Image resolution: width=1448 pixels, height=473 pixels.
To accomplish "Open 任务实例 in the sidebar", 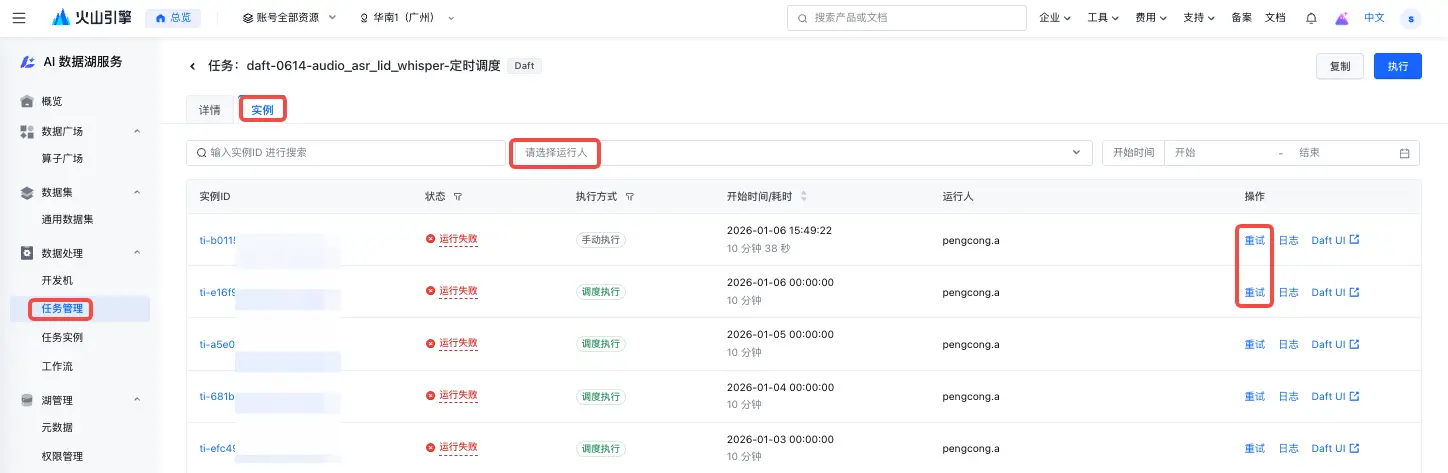I will click(x=62, y=337).
